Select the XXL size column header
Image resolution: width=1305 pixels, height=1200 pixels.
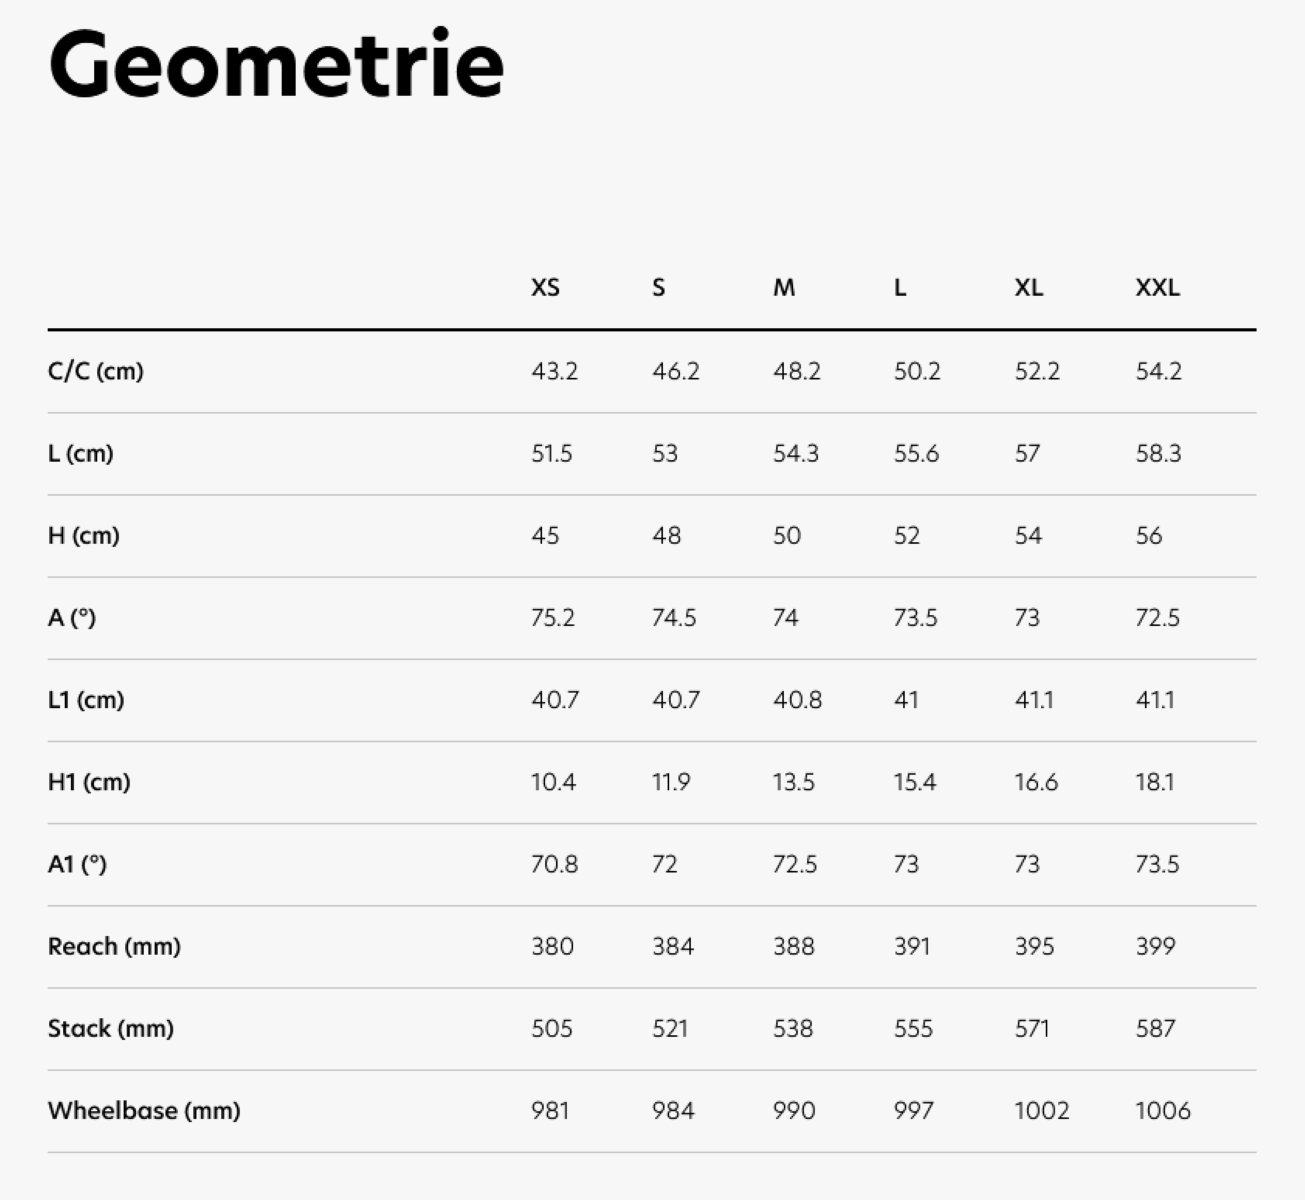click(x=1158, y=288)
